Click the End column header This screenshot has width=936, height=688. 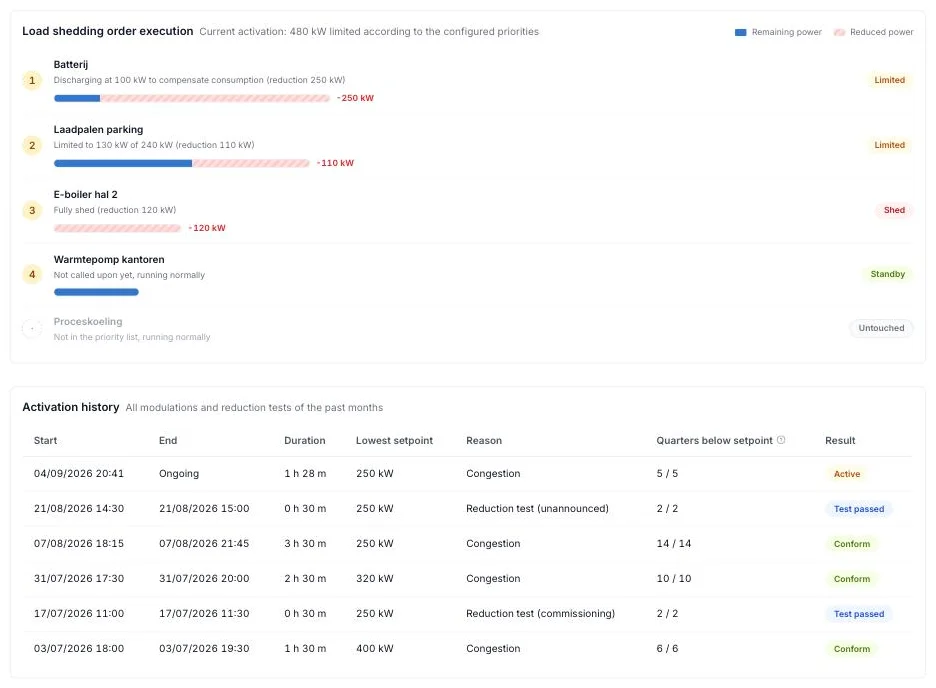pos(168,440)
